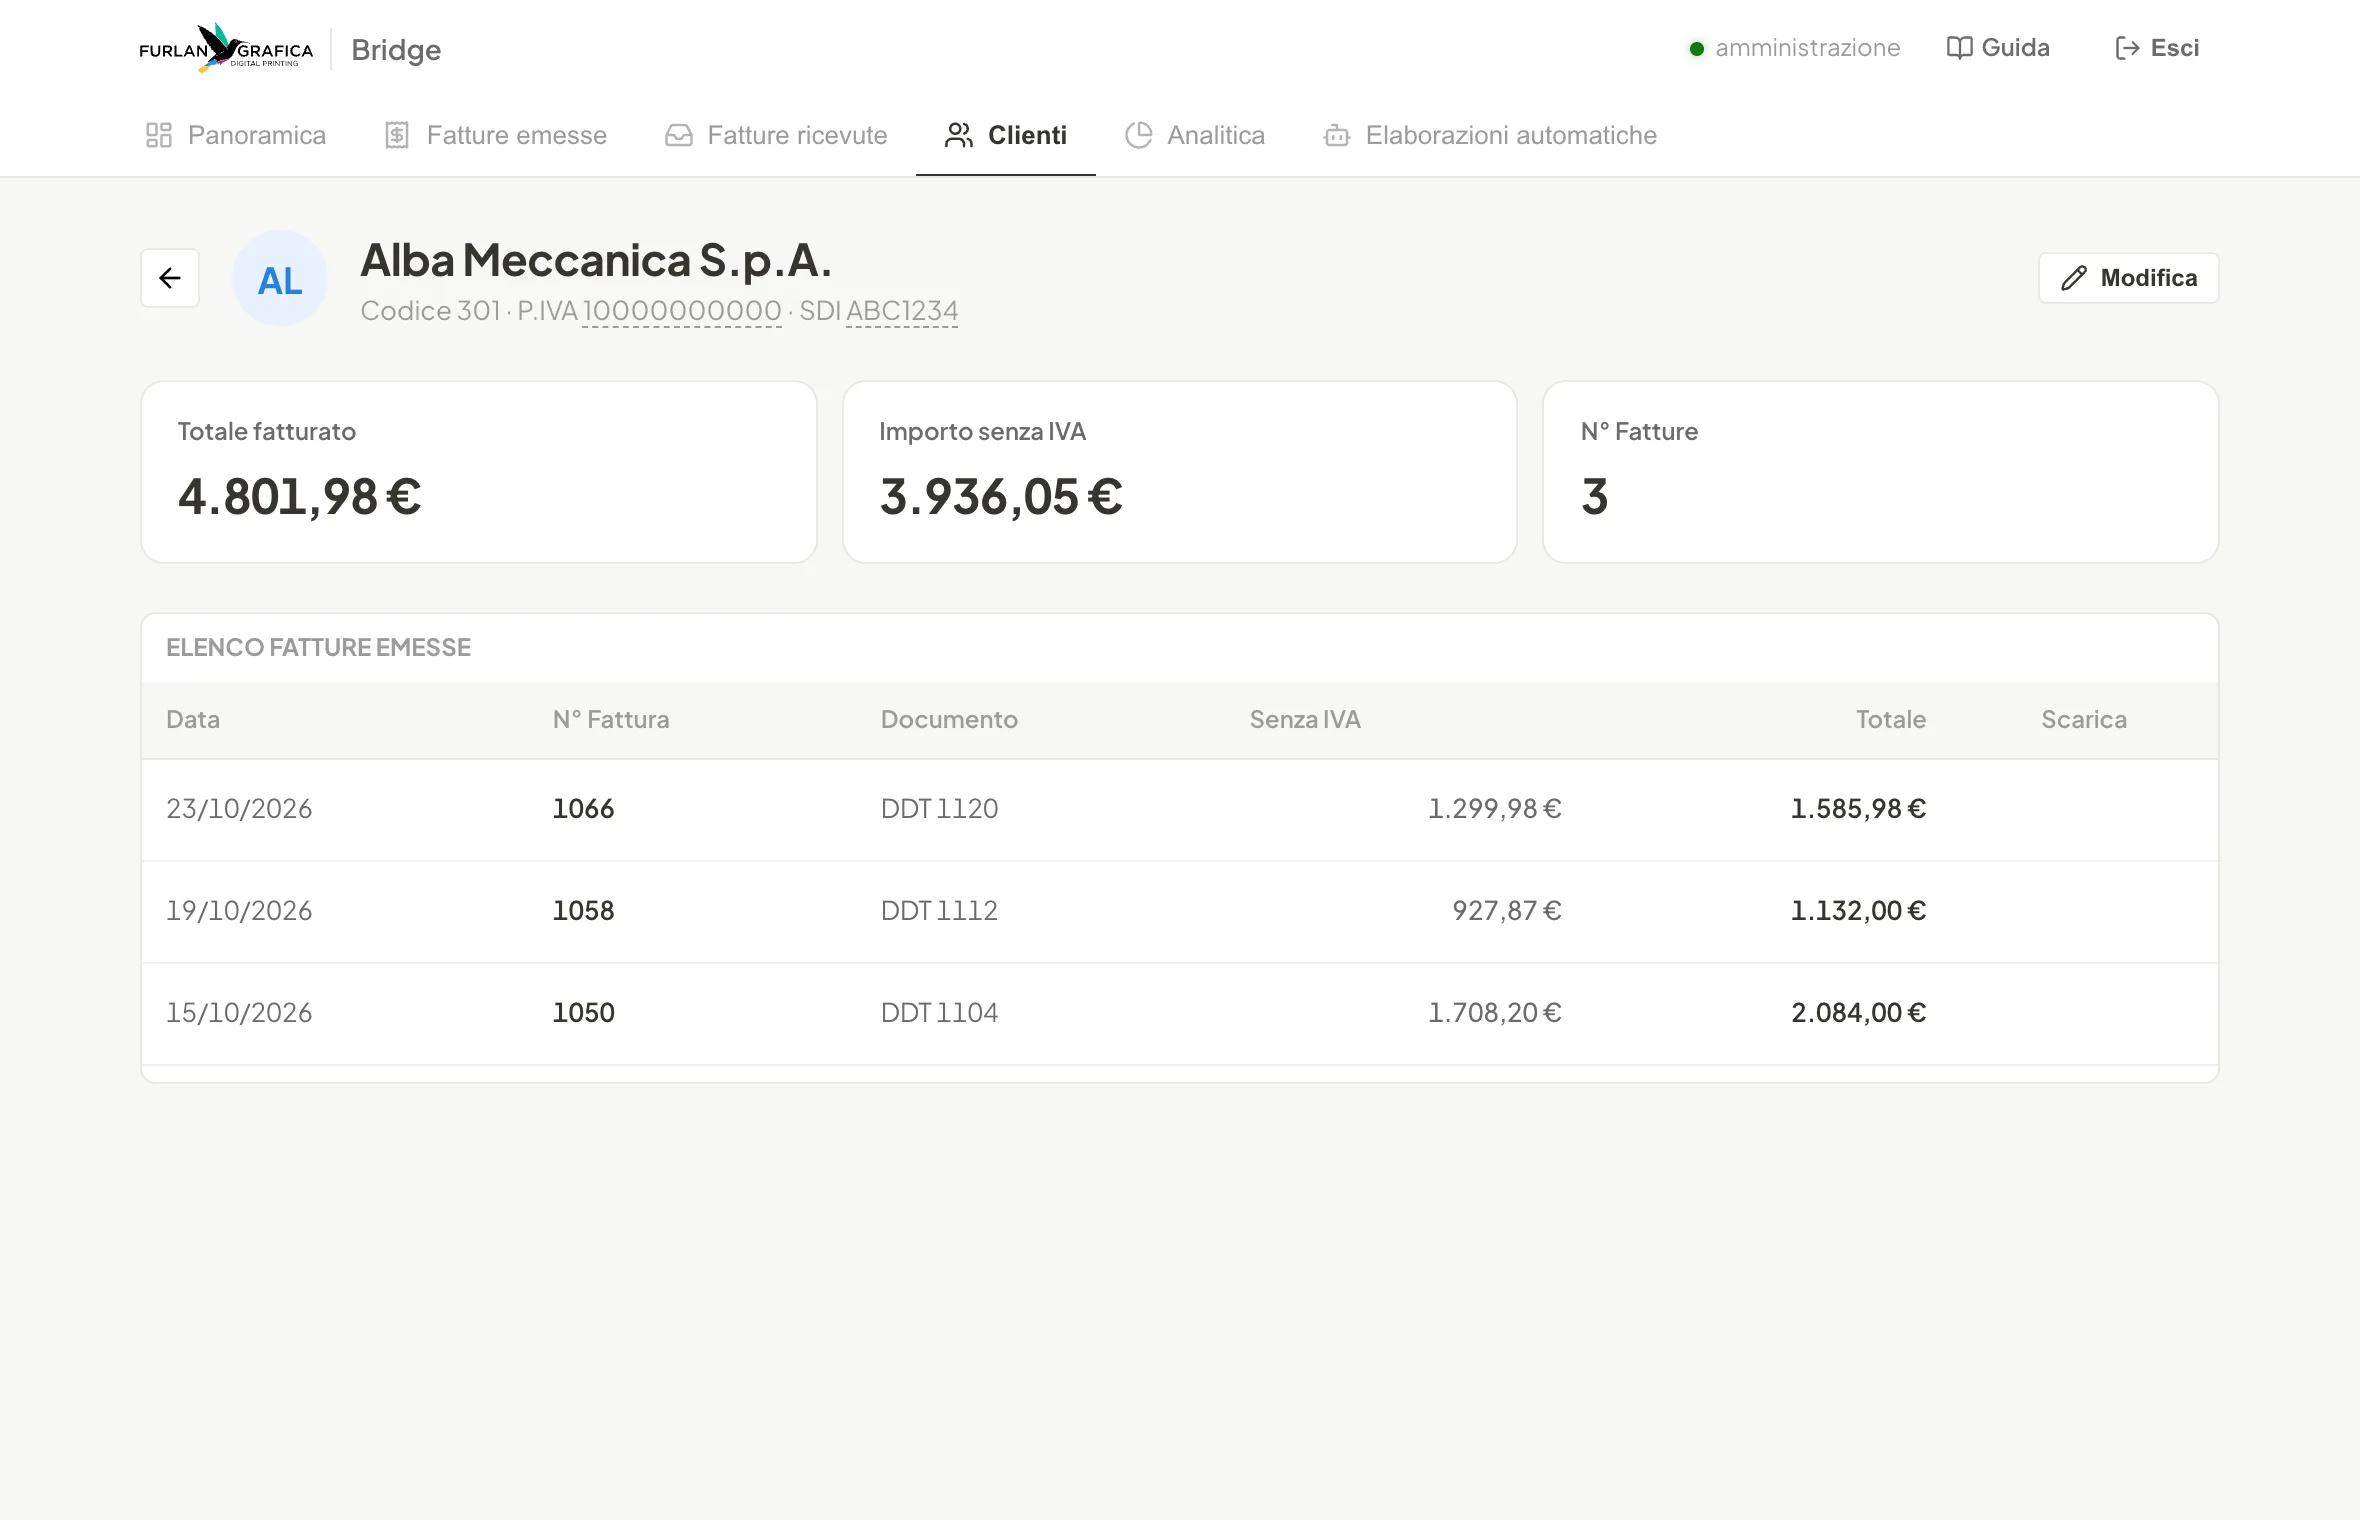Click the Fatture emesse receipt icon
This screenshot has height=1520, width=2360.
pyautogui.click(x=397, y=135)
